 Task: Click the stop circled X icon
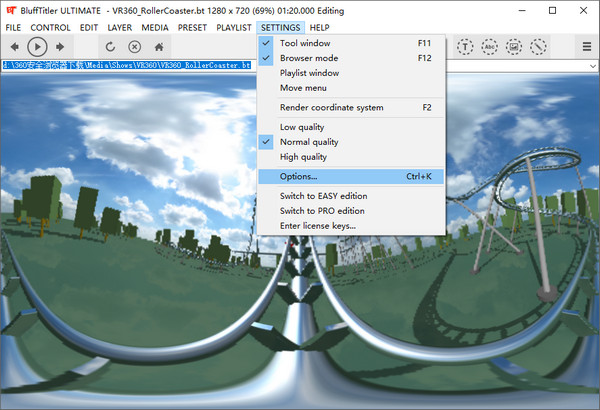[x=134, y=47]
